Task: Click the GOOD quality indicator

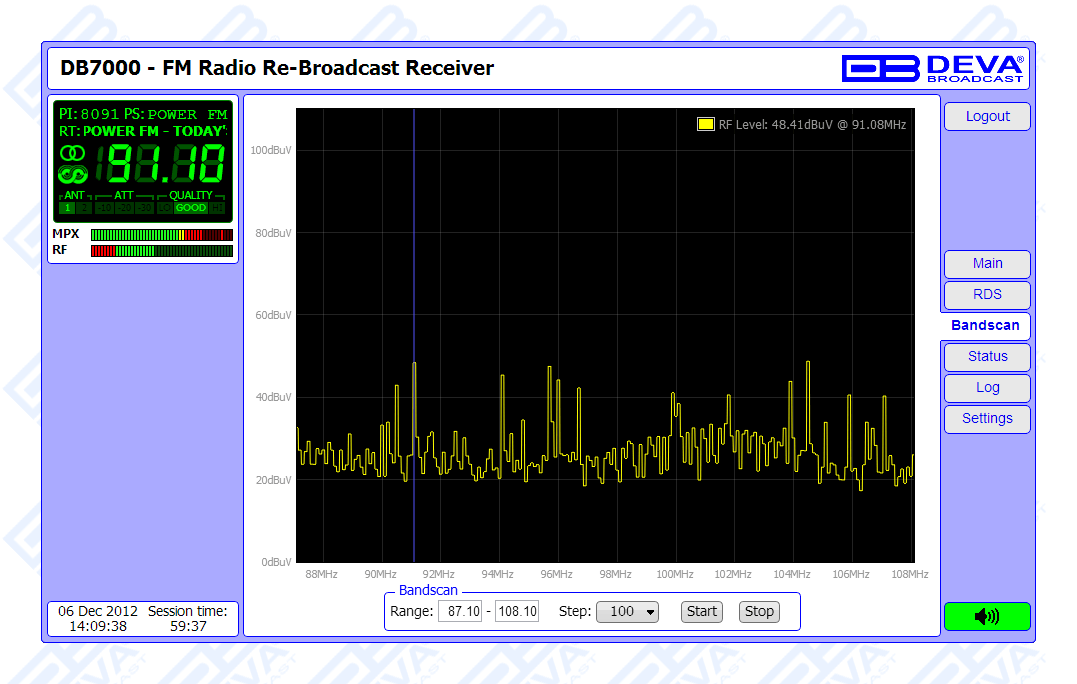Action: 190,208
